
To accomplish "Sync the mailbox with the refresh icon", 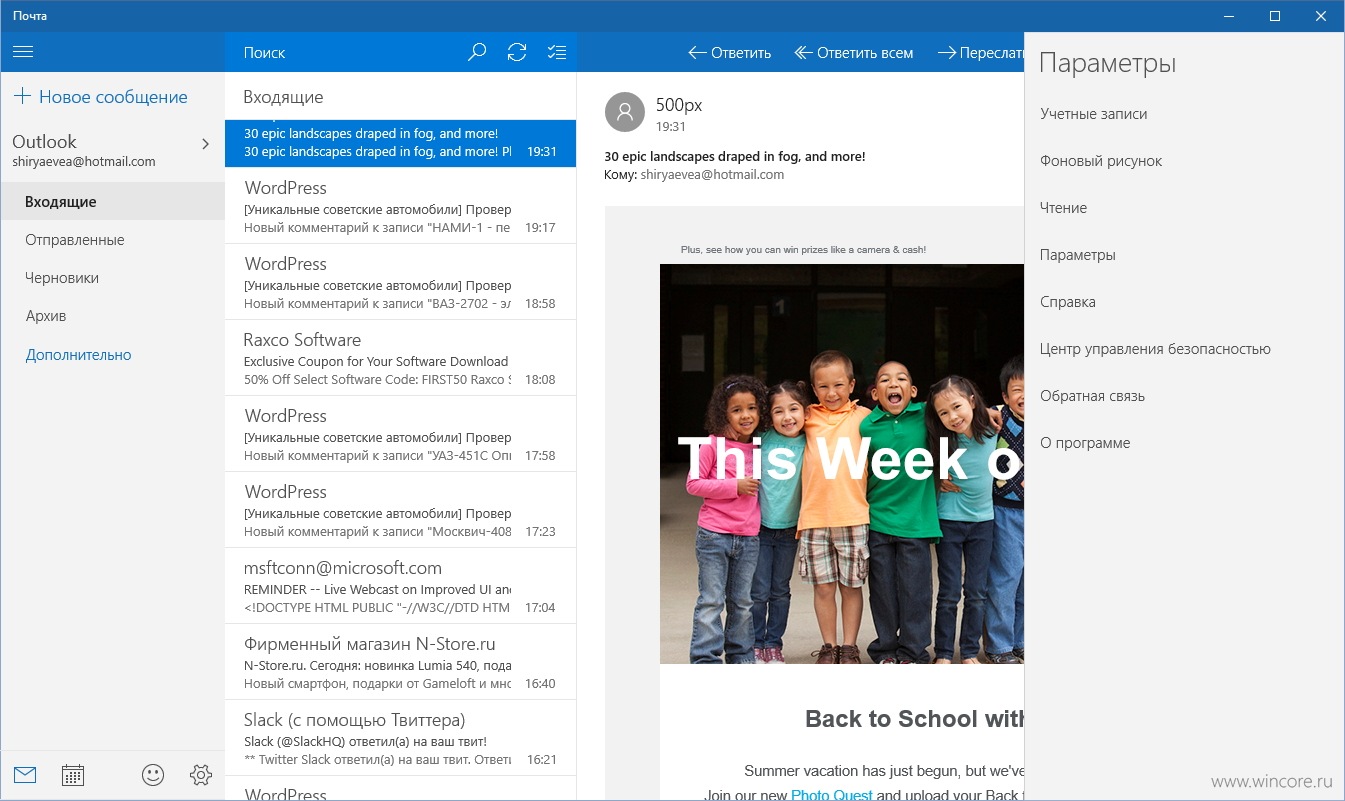I will click(517, 52).
